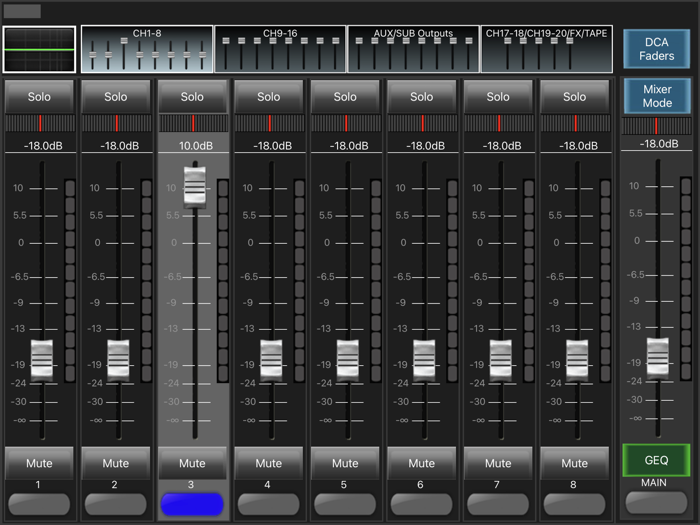
Task: Mute channel 4
Action: tap(268, 463)
